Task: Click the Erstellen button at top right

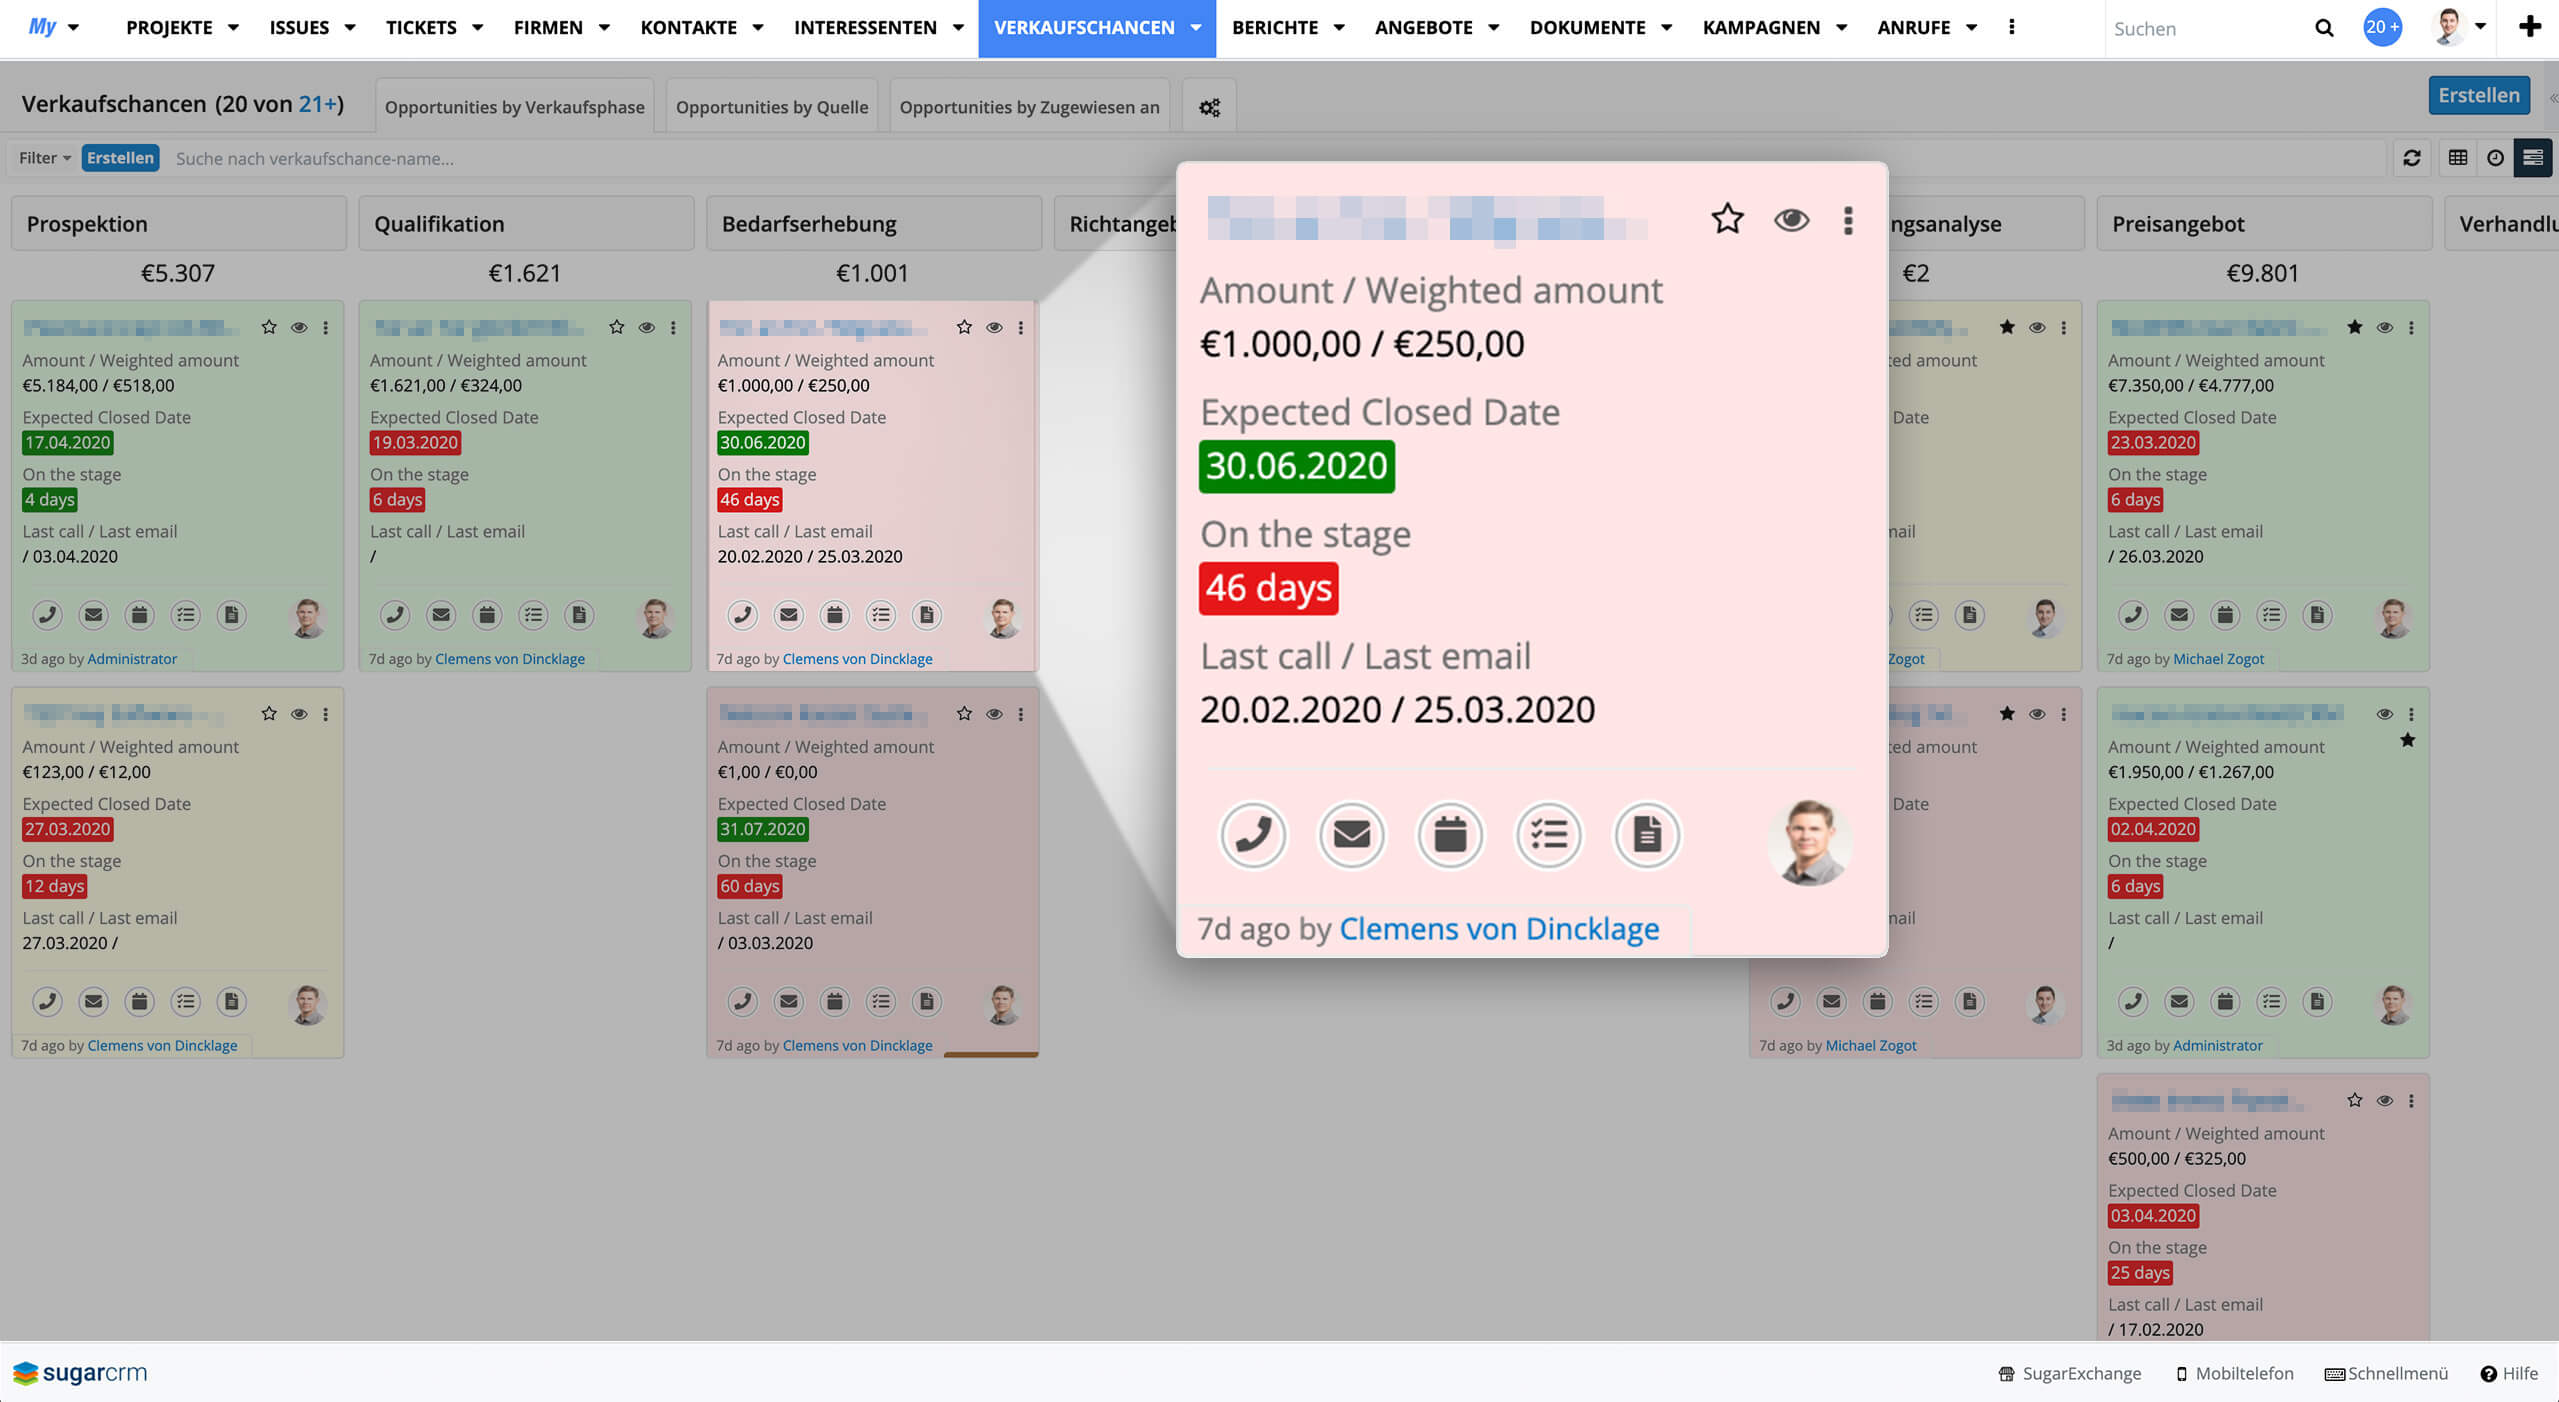Action: [x=2478, y=95]
